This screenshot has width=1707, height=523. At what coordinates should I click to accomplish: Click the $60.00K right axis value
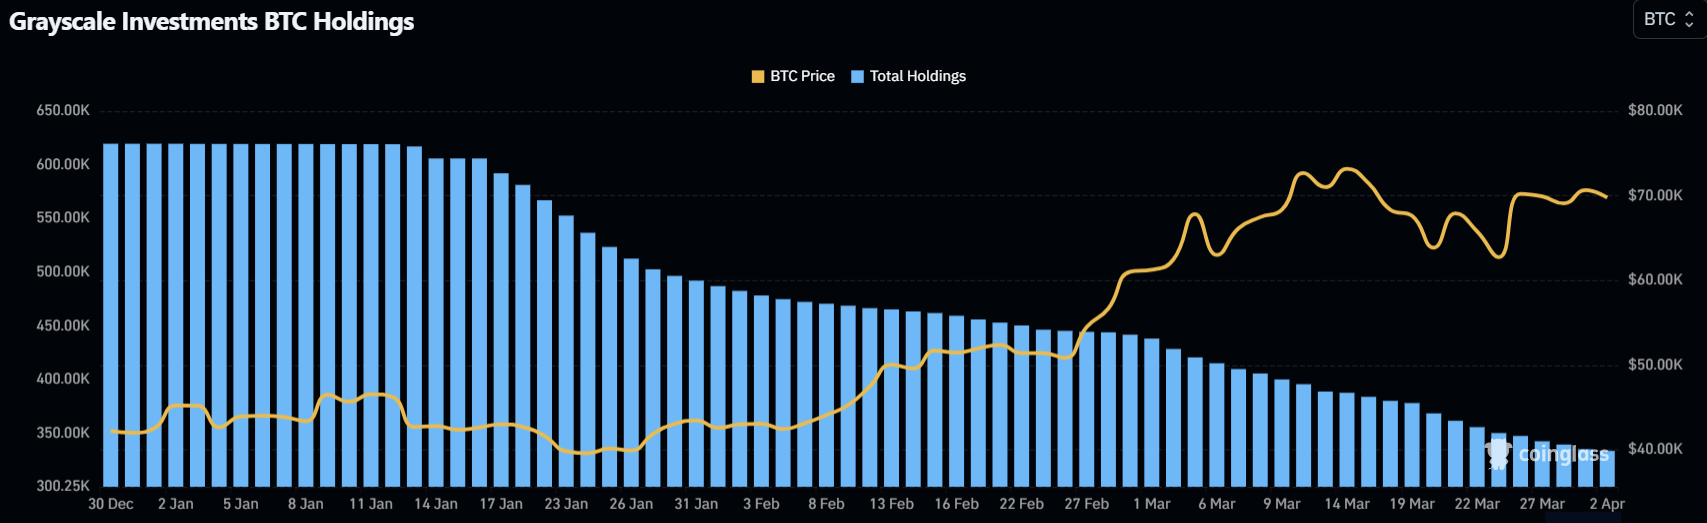pyautogui.click(x=1655, y=279)
